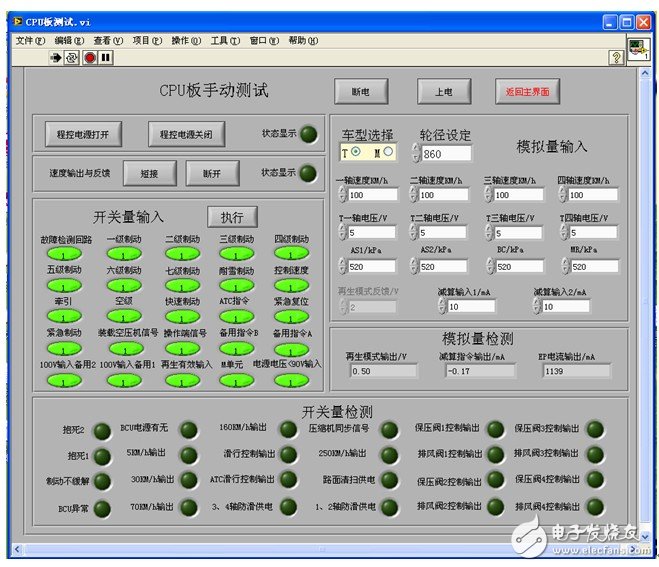Screen dimensions: 659x567
Task: Click the 程控电源打开 button
Action: [x=83, y=133]
